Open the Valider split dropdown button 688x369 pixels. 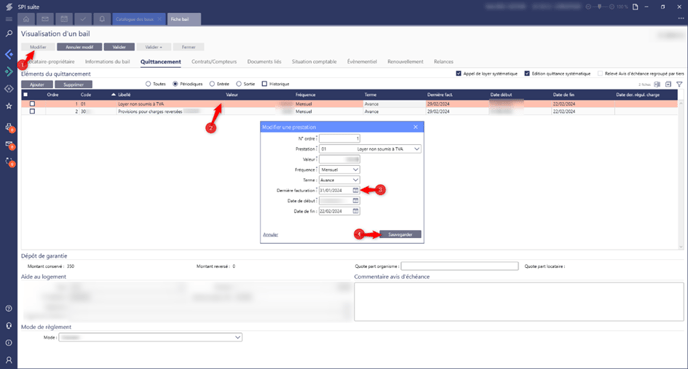point(154,47)
